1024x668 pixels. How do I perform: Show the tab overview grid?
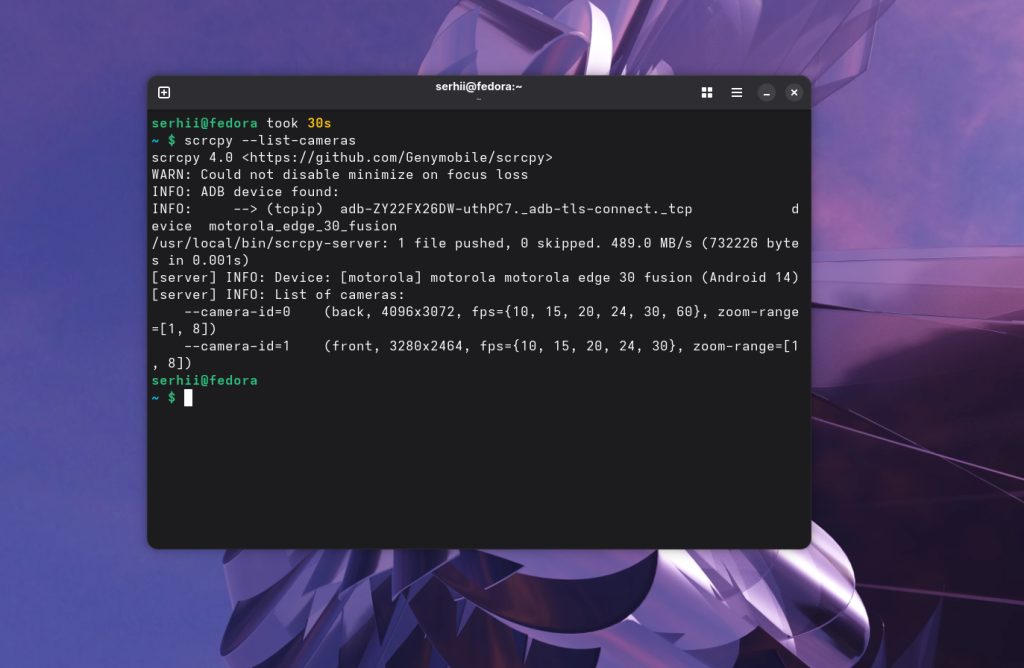tap(707, 93)
